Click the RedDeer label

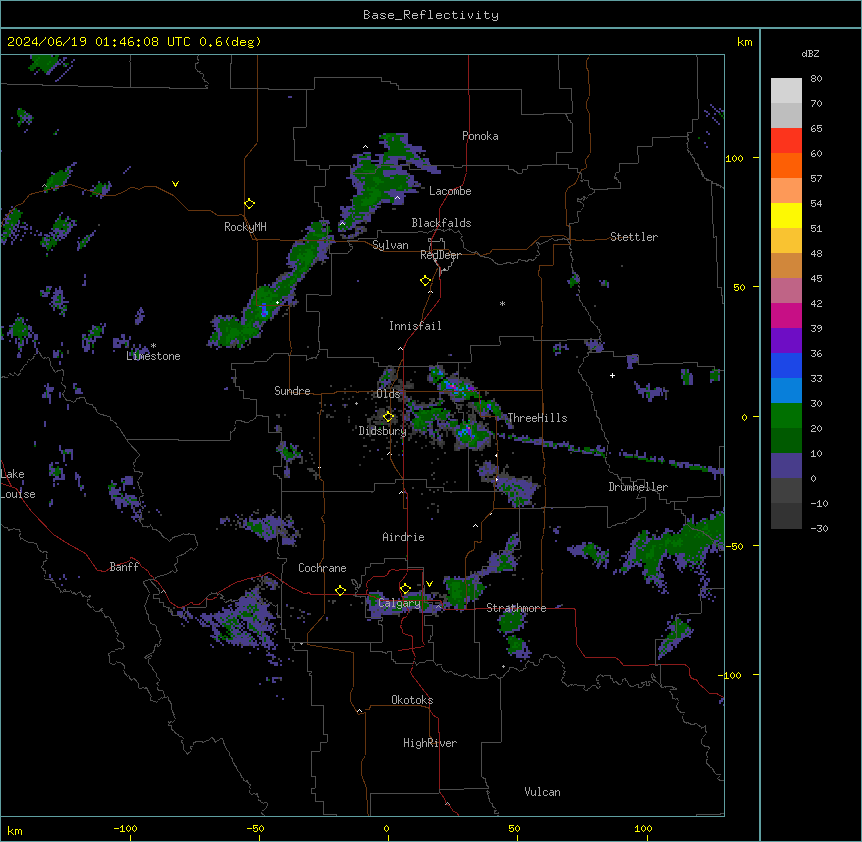(x=440, y=255)
